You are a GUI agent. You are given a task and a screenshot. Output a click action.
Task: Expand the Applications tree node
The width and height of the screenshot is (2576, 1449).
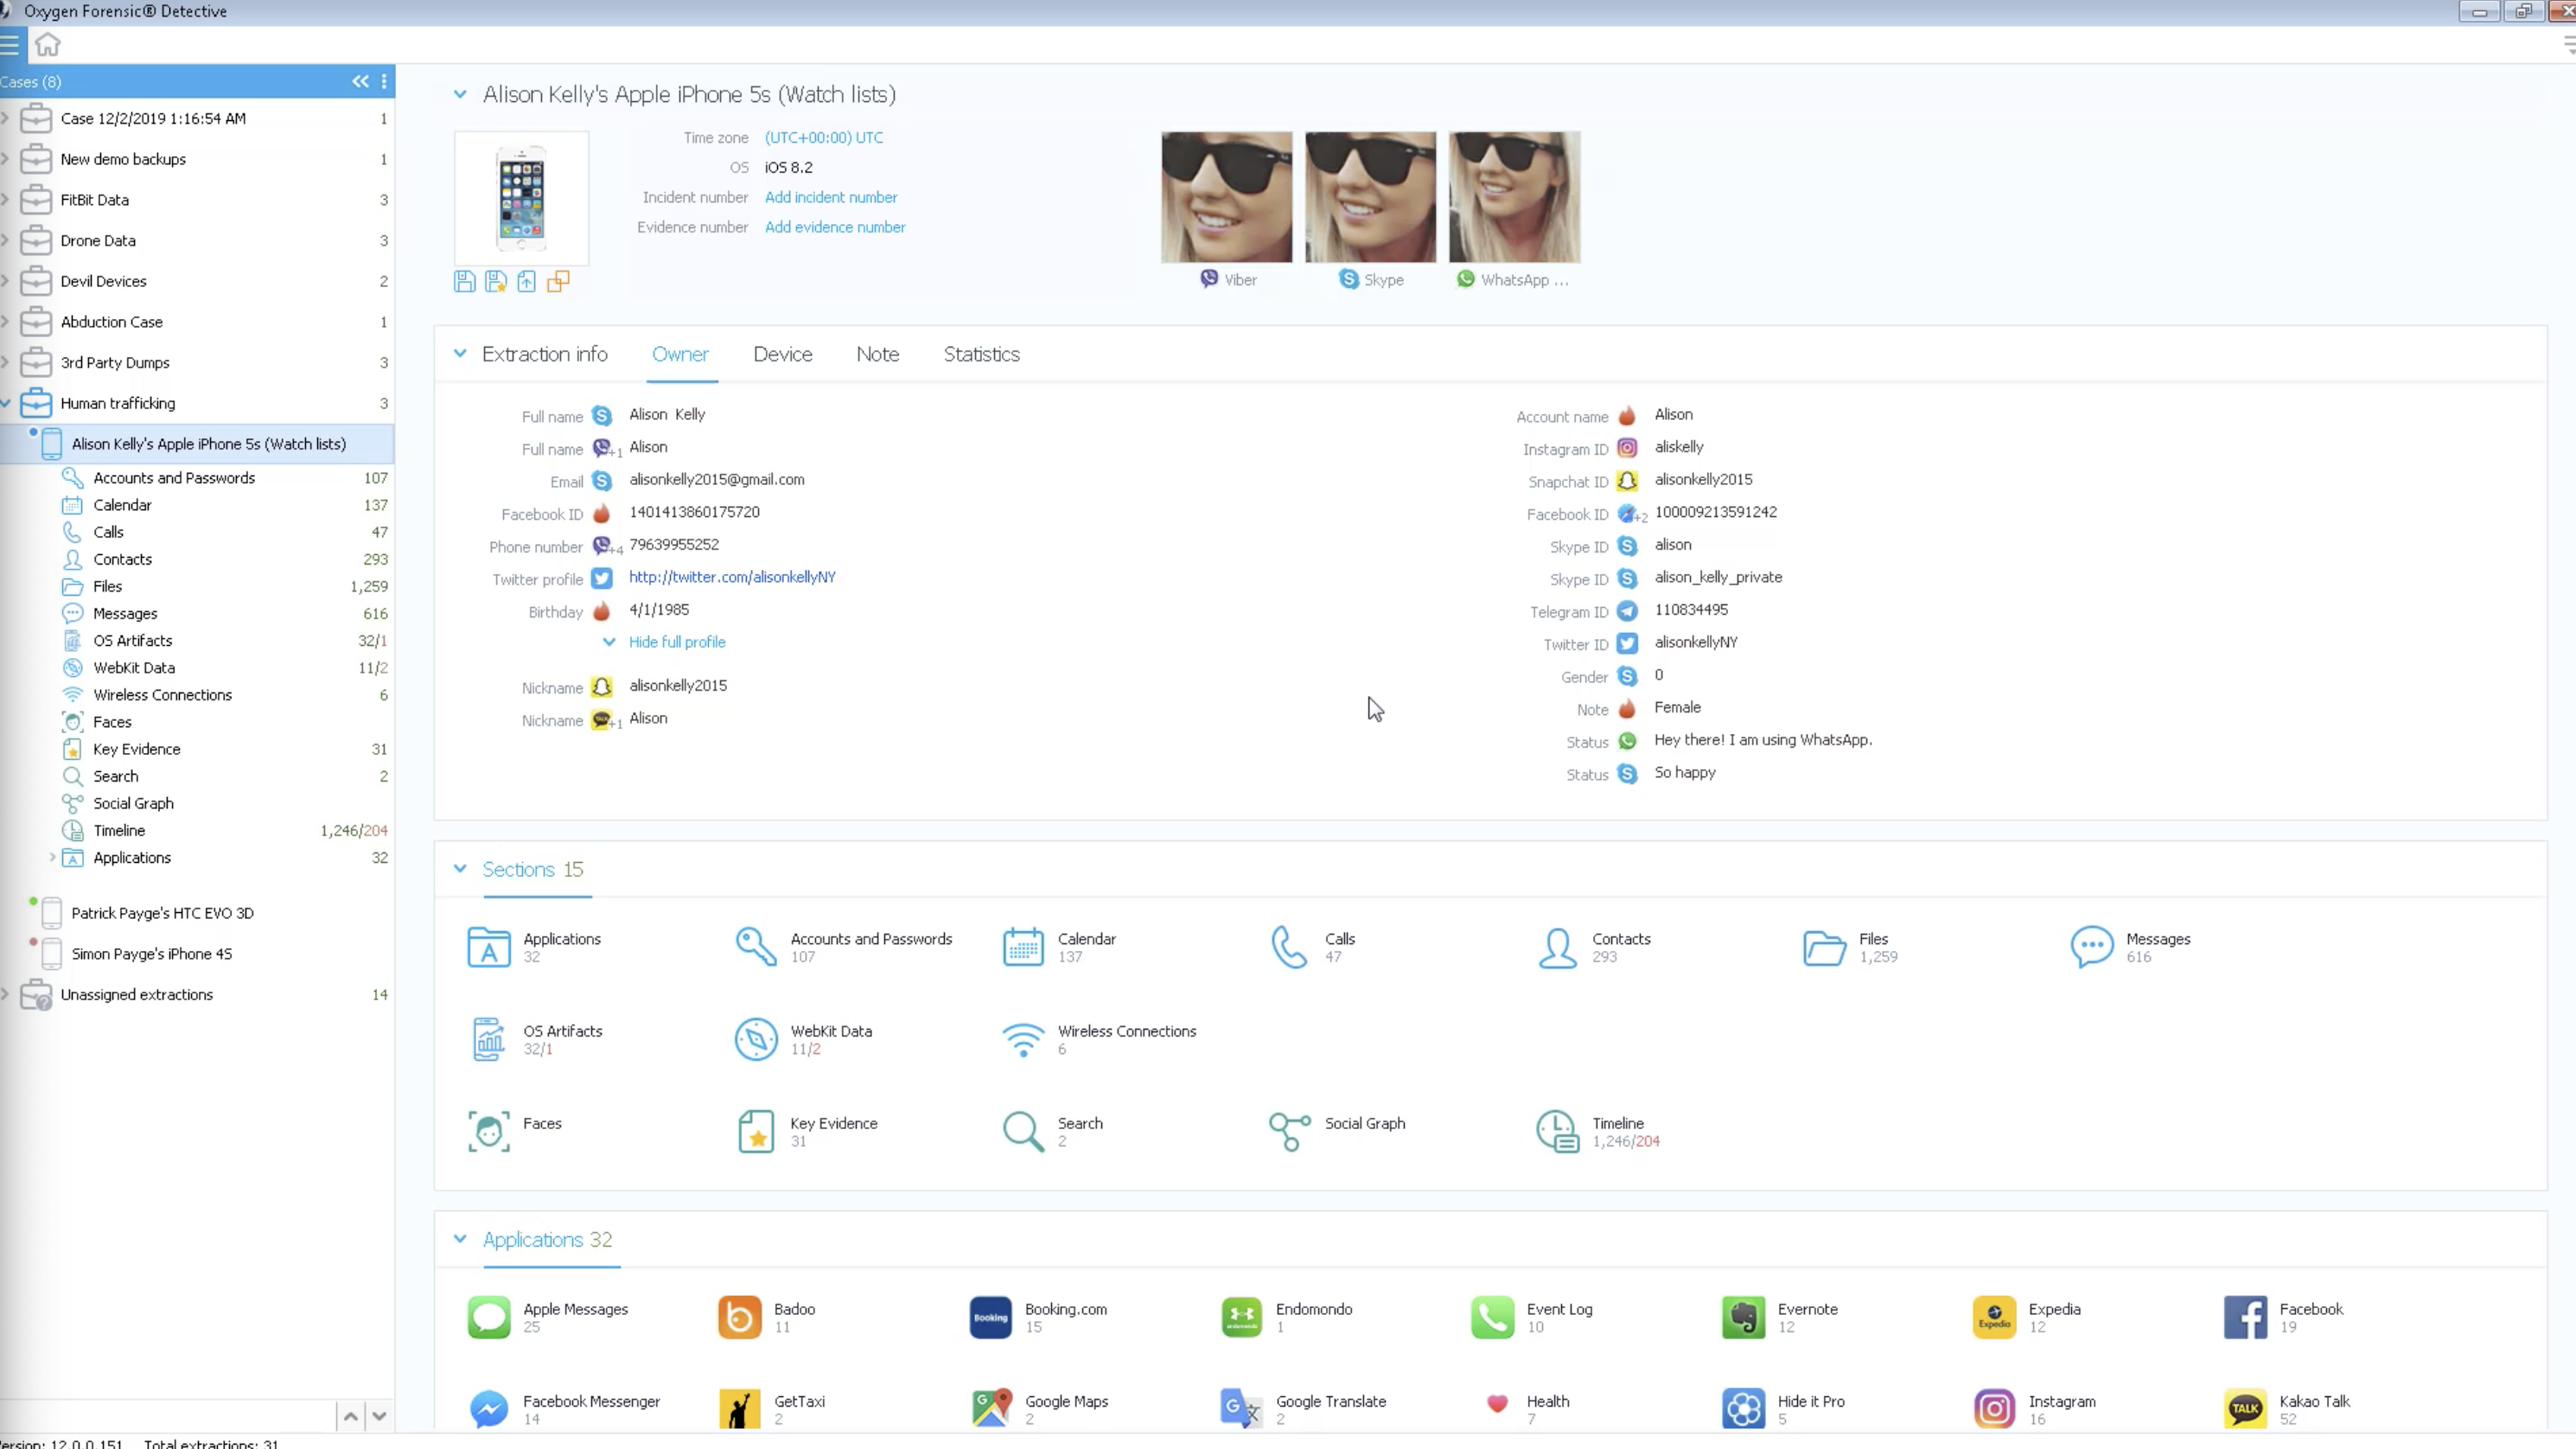point(52,857)
